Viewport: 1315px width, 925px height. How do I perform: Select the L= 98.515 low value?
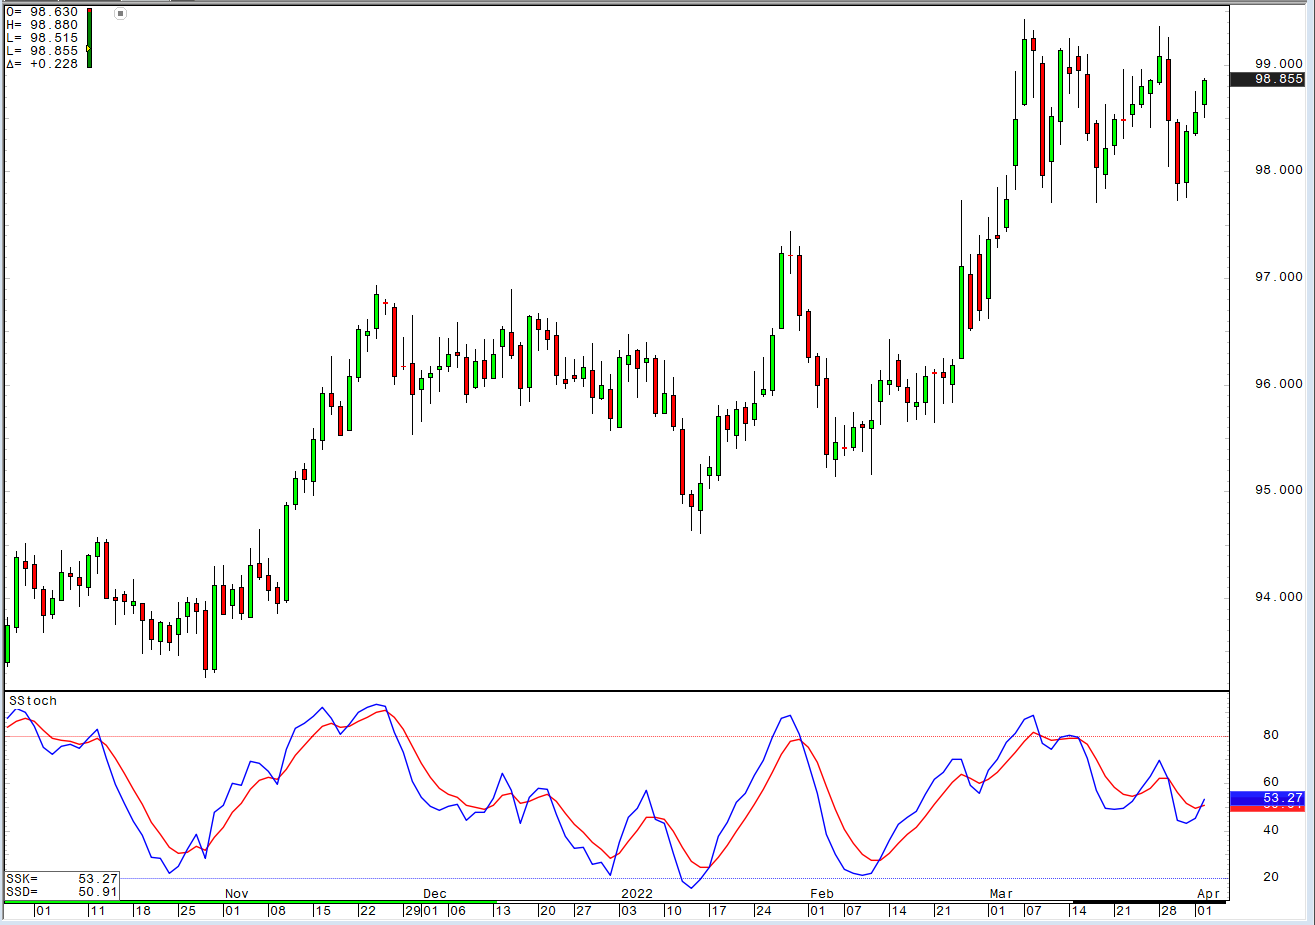tap(42, 38)
